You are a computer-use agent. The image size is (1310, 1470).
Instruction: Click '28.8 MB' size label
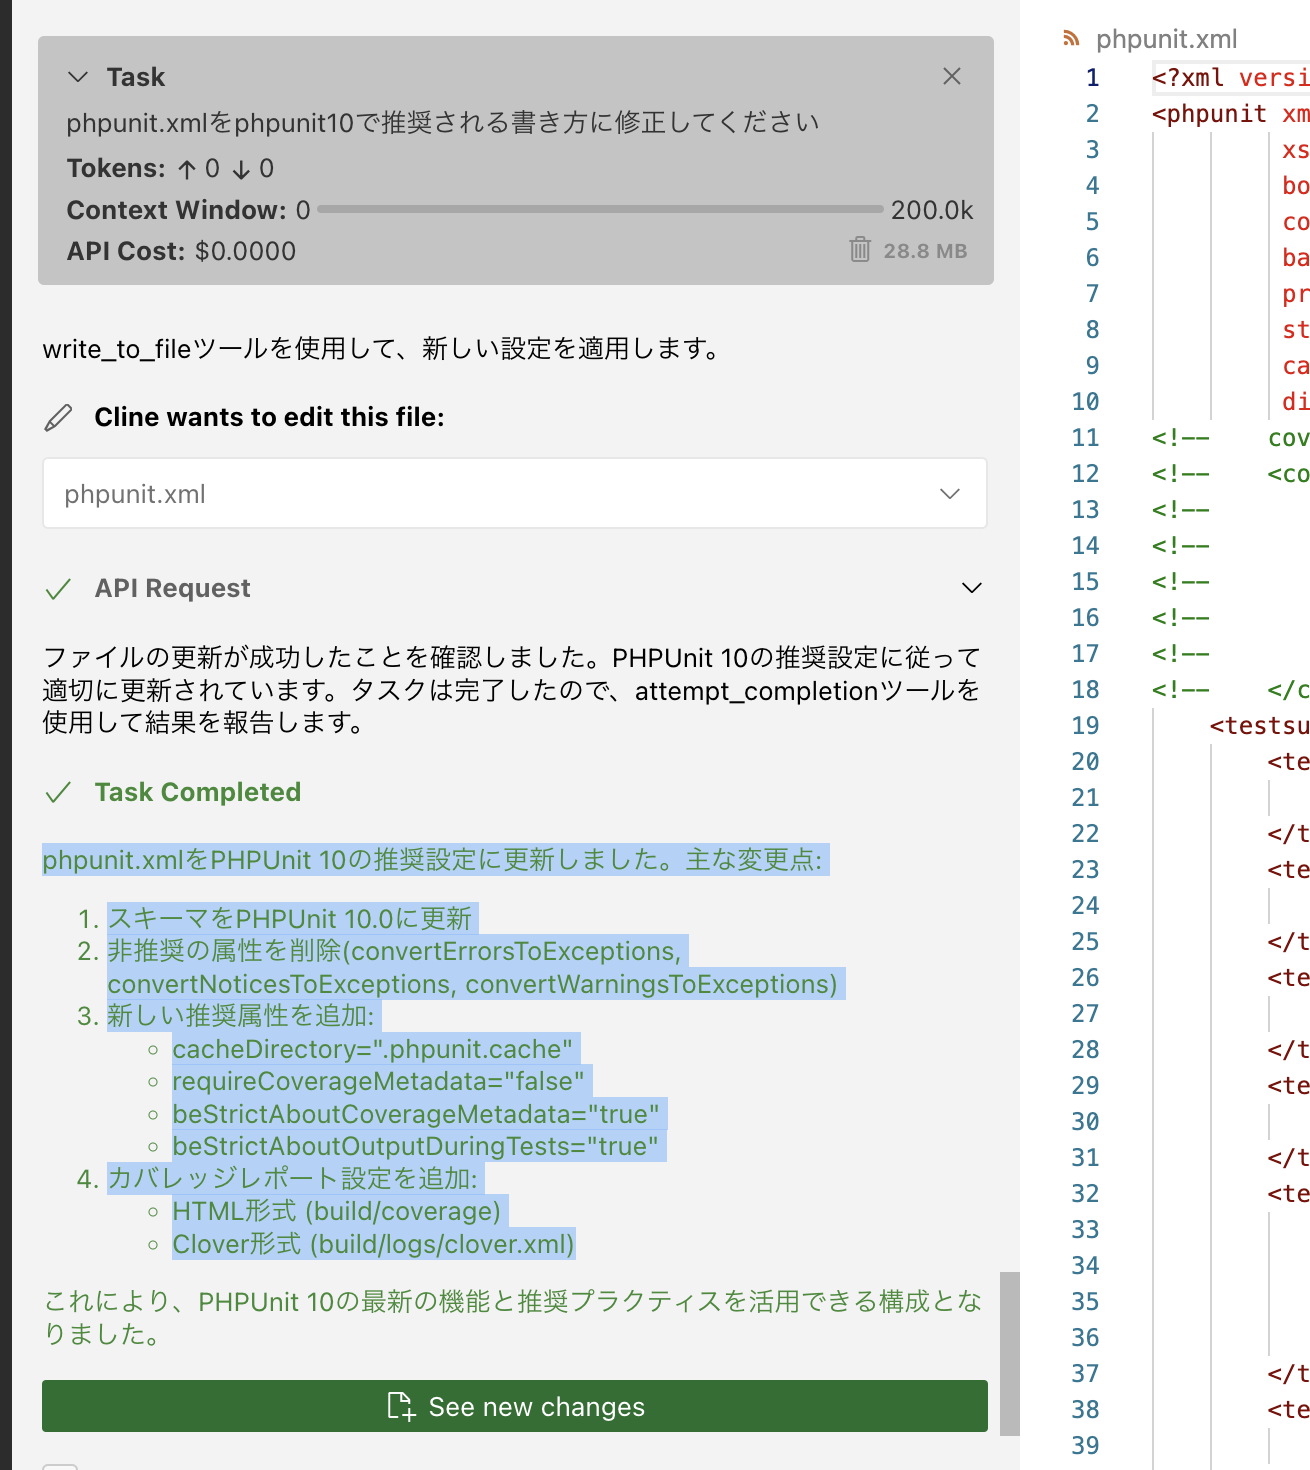click(925, 251)
